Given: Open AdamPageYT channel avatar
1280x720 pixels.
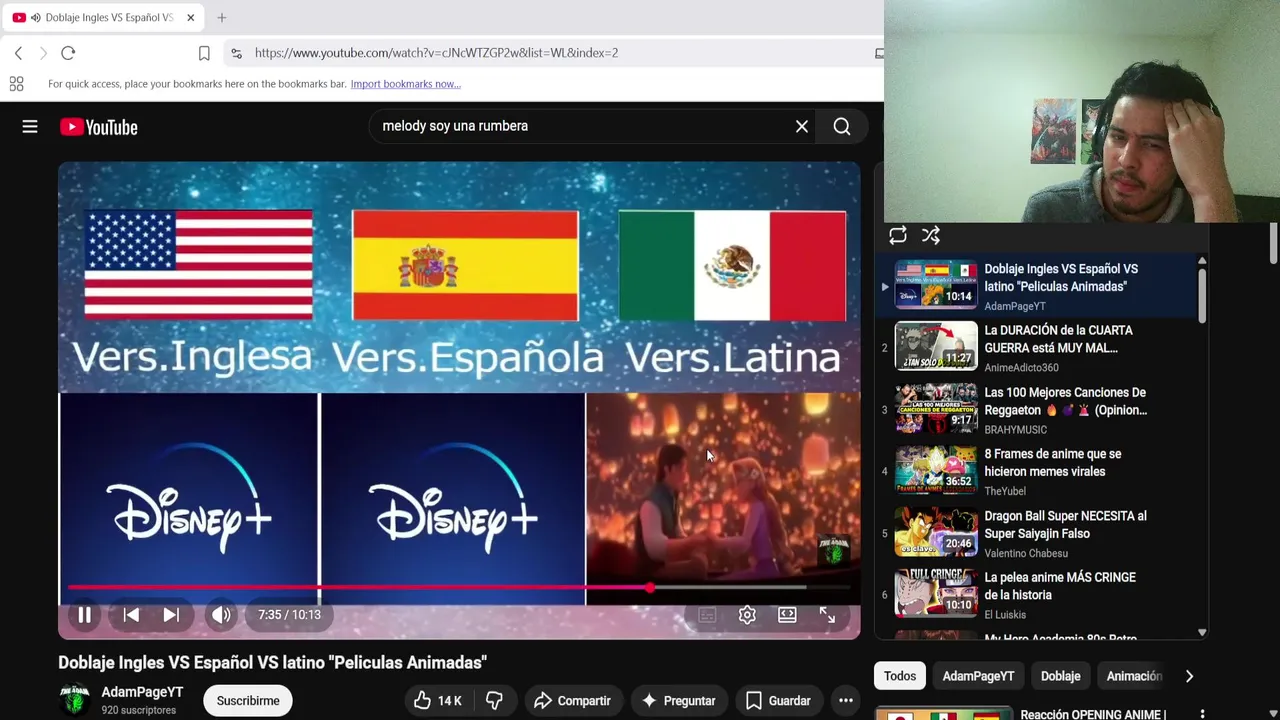Looking at the screenshot, I should coord(75,700).
